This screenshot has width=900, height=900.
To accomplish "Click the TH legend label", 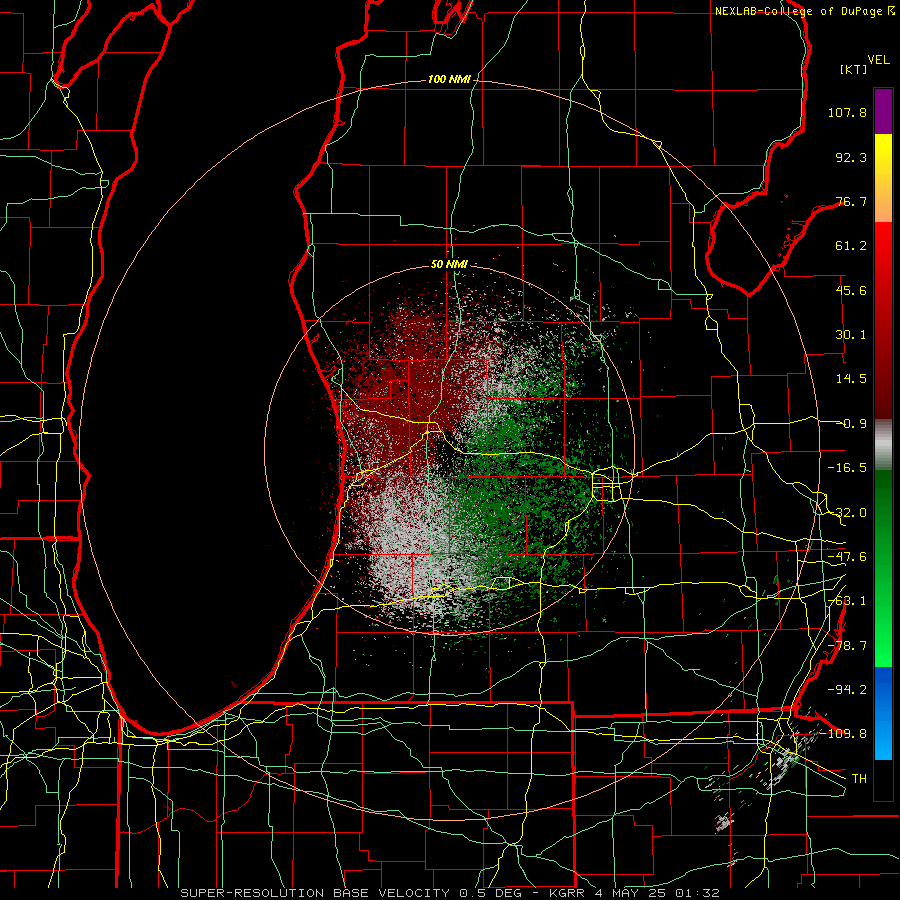I will [x=859, y=778].
